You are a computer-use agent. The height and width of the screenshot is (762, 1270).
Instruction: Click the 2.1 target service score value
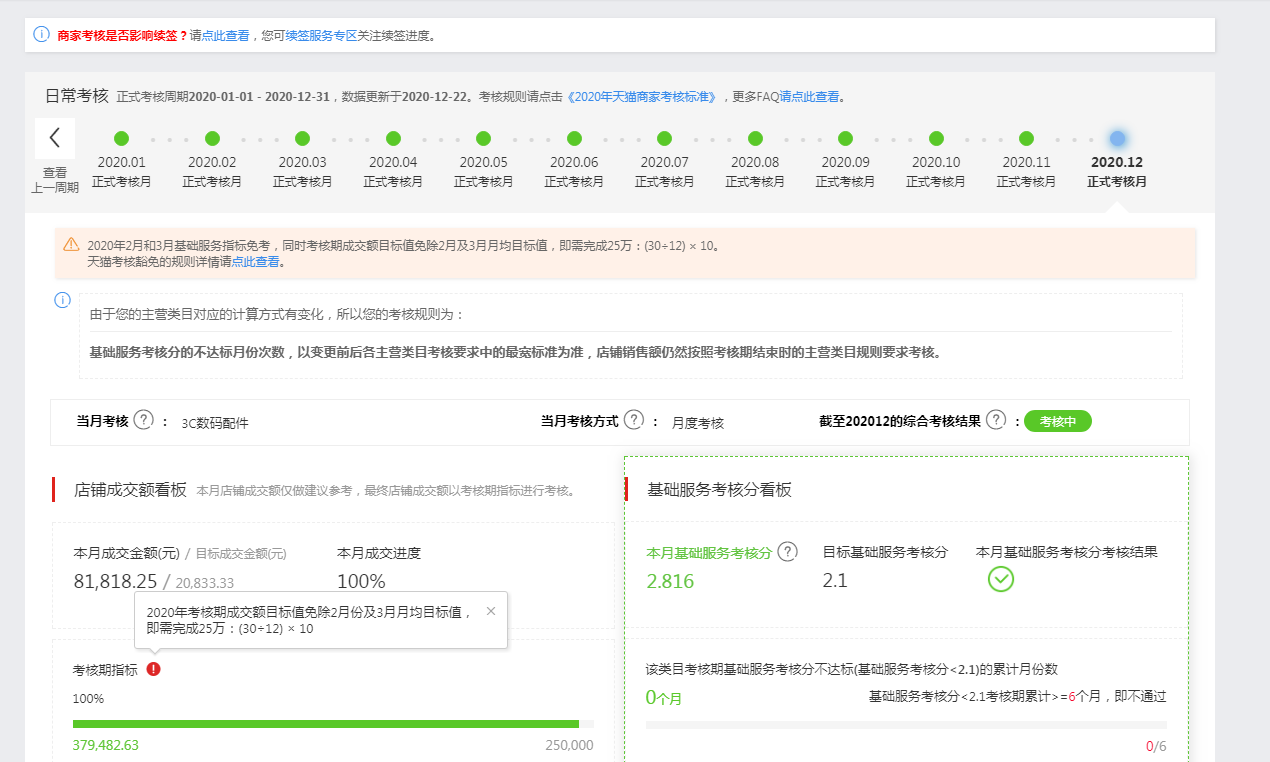point(835,580)
